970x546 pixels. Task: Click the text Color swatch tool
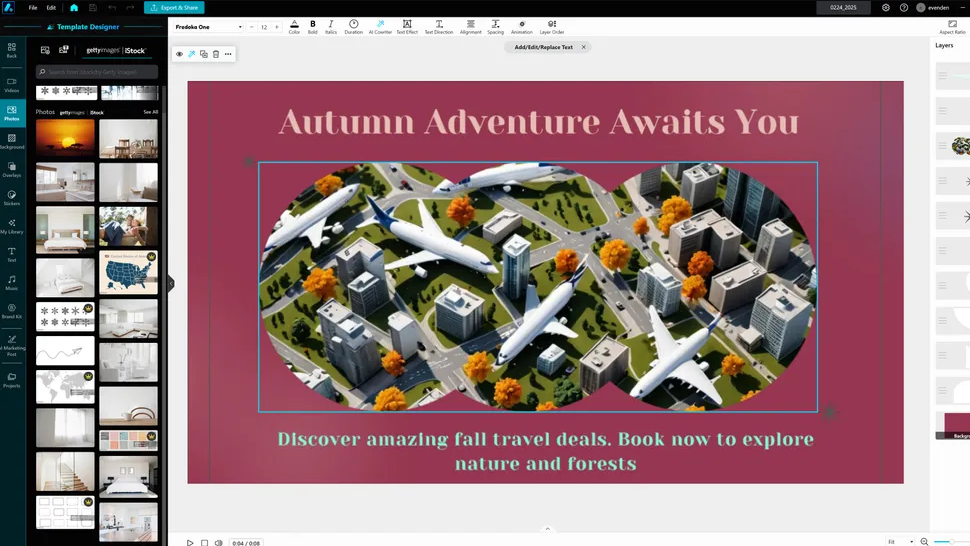point(294,26)
